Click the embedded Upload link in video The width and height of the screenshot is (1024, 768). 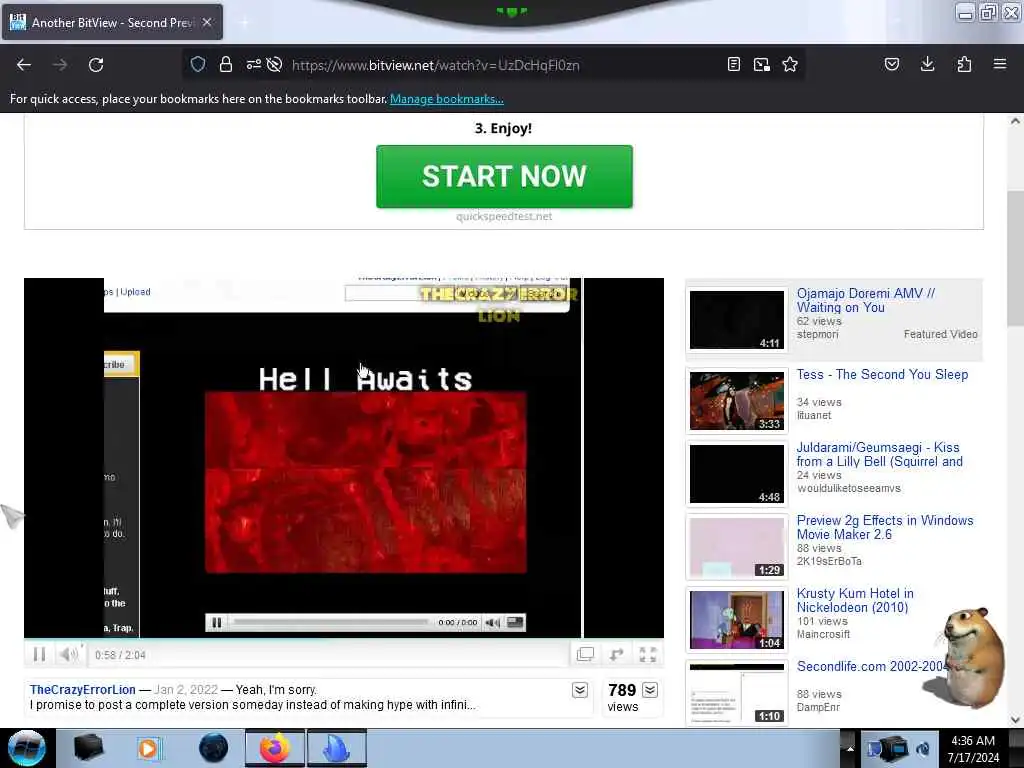135,292
